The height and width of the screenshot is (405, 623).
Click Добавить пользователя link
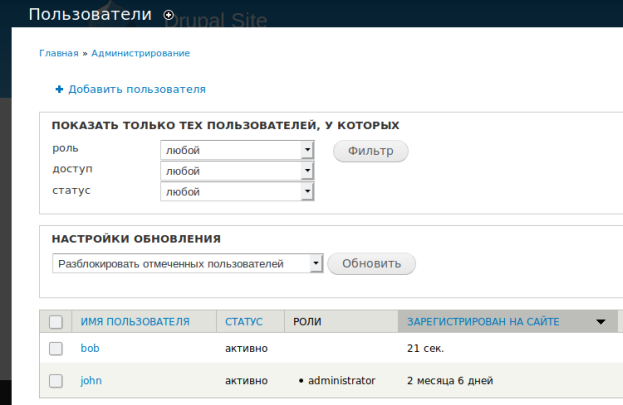(137, 89)
